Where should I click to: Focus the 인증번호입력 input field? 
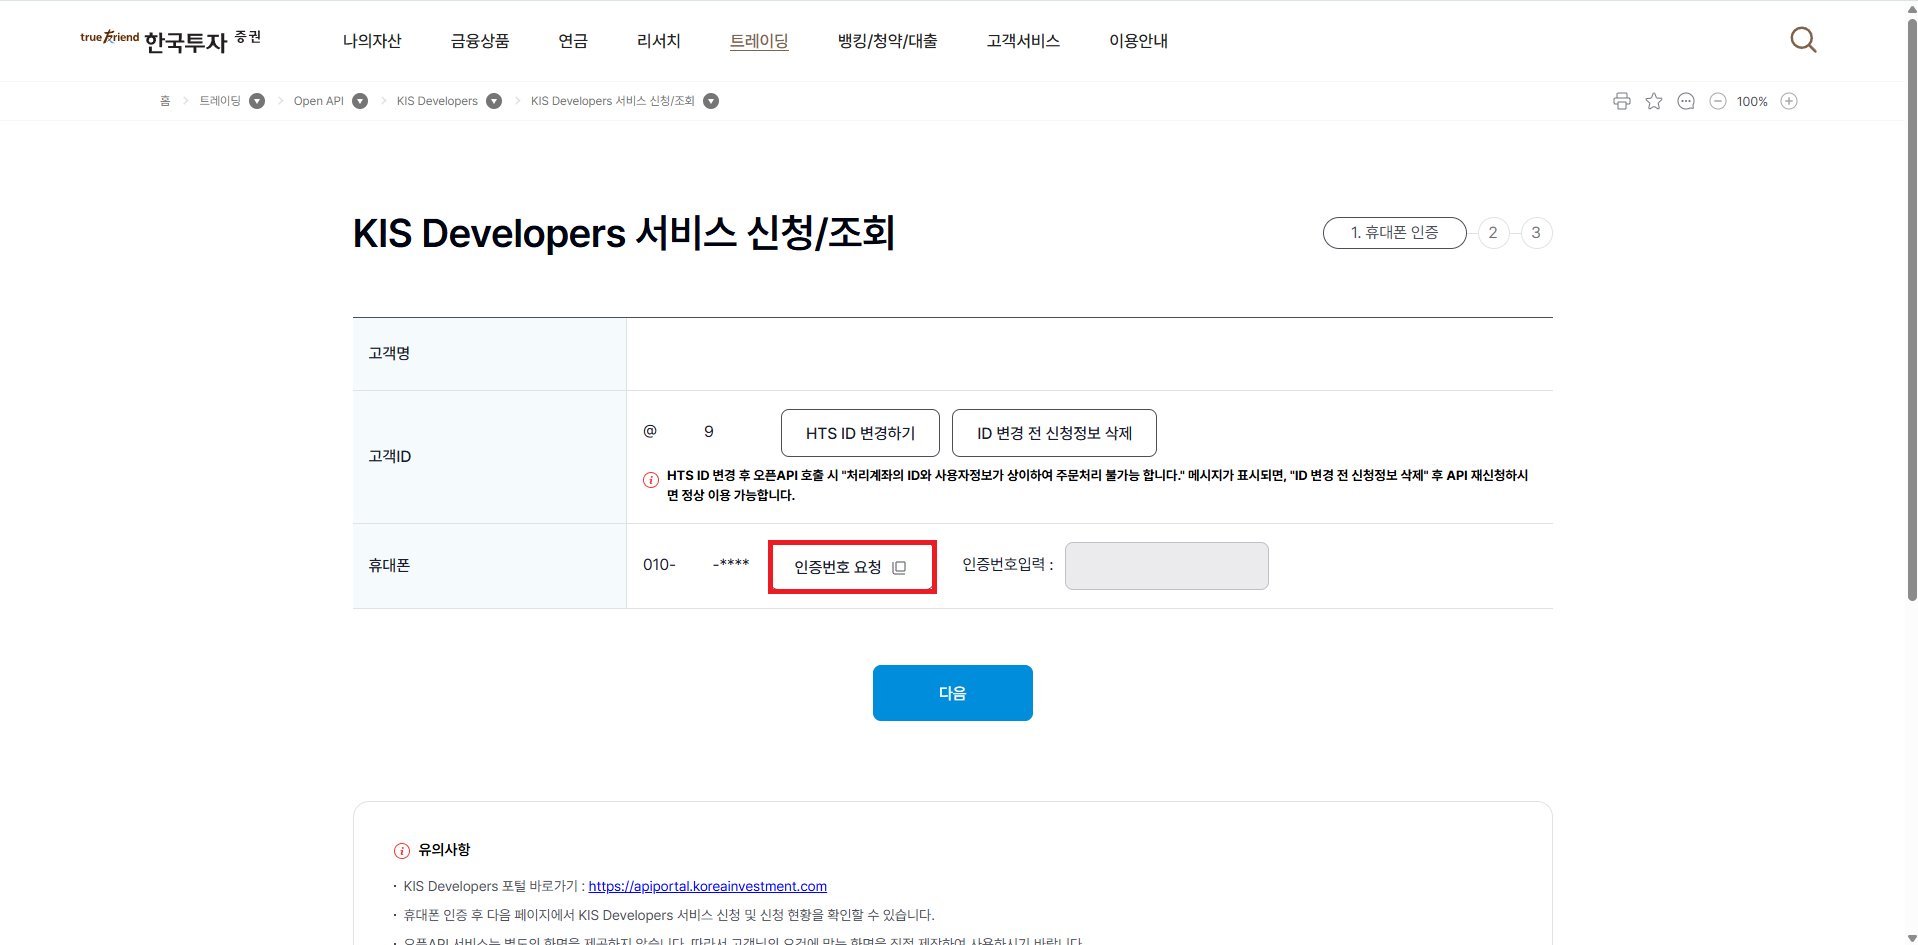[1166, 566]
